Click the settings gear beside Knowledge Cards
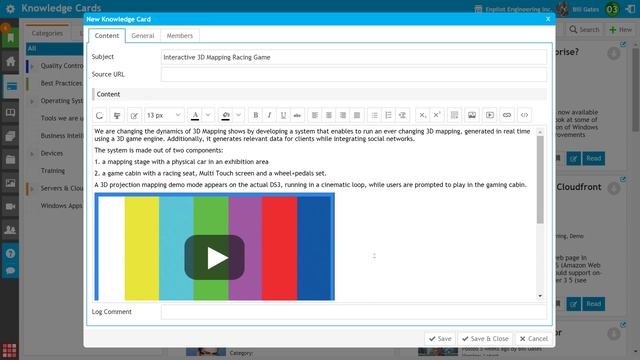 click(10, 9)
